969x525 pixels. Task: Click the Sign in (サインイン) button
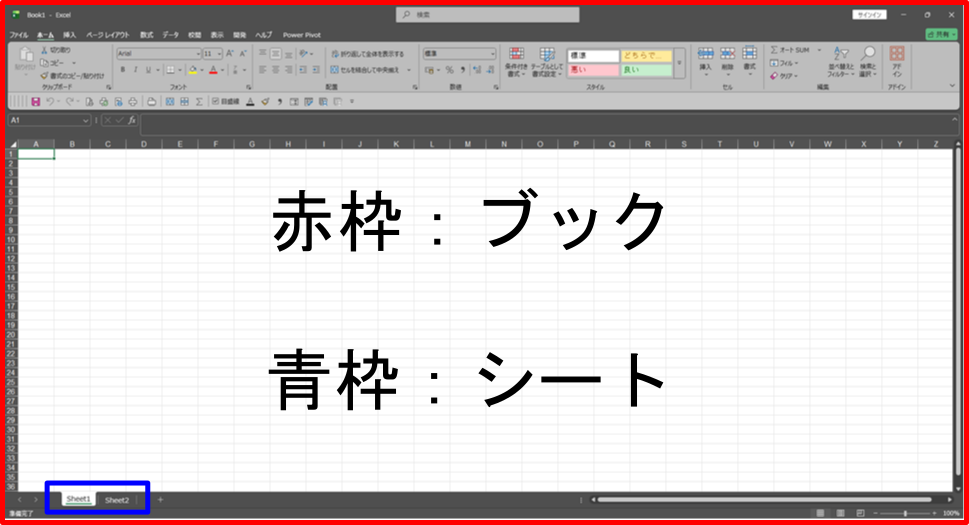[x=868, y=15]
